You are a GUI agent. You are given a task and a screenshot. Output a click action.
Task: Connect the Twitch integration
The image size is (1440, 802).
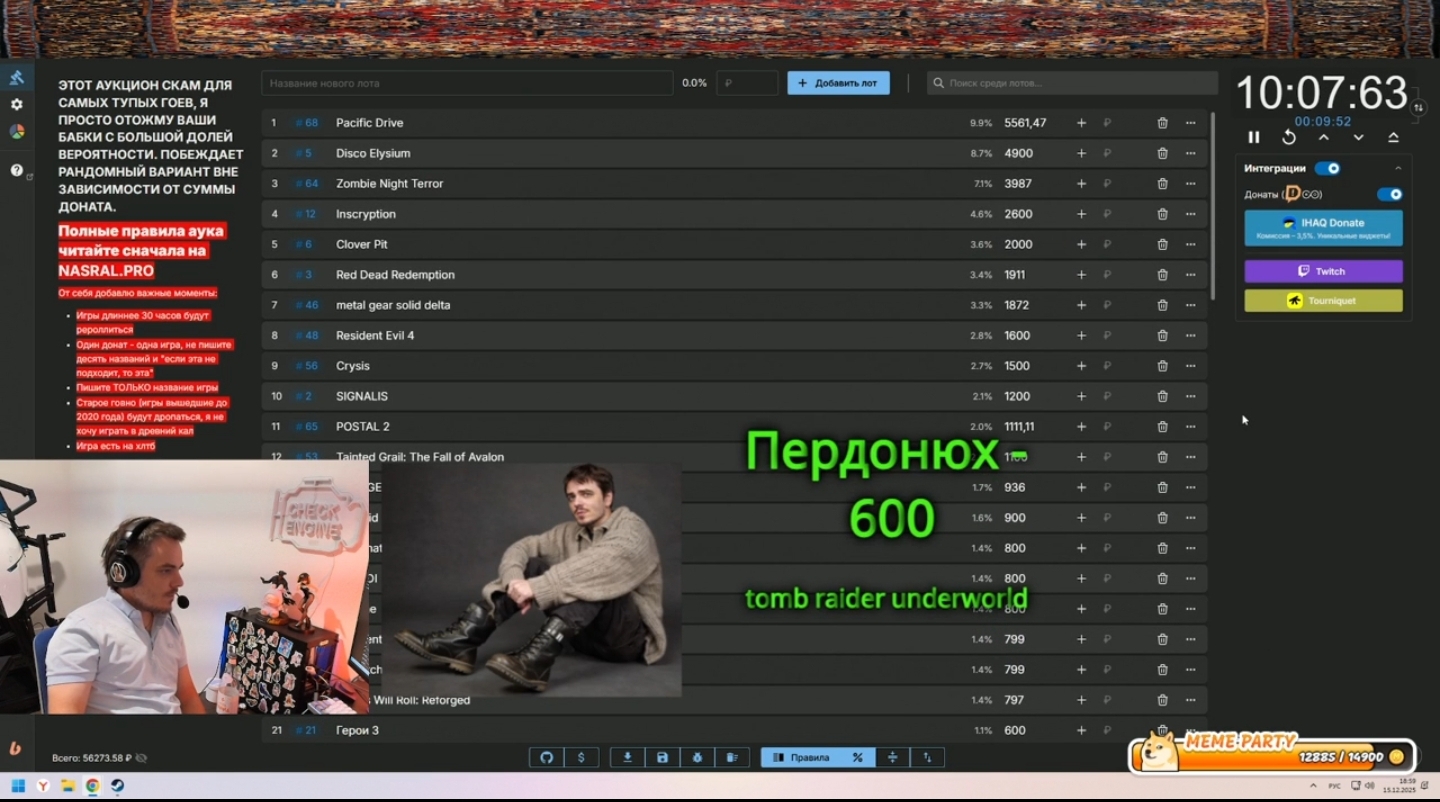coord(1323,271)
